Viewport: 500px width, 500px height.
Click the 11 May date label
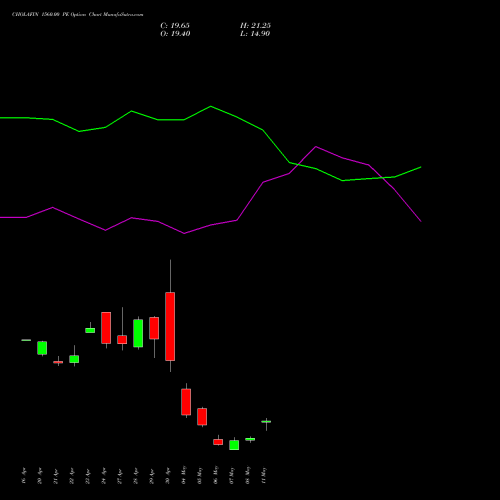(264, 475)
